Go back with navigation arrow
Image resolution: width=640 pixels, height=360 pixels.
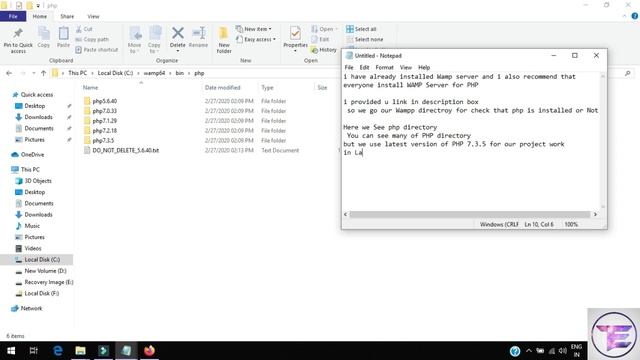9,73
